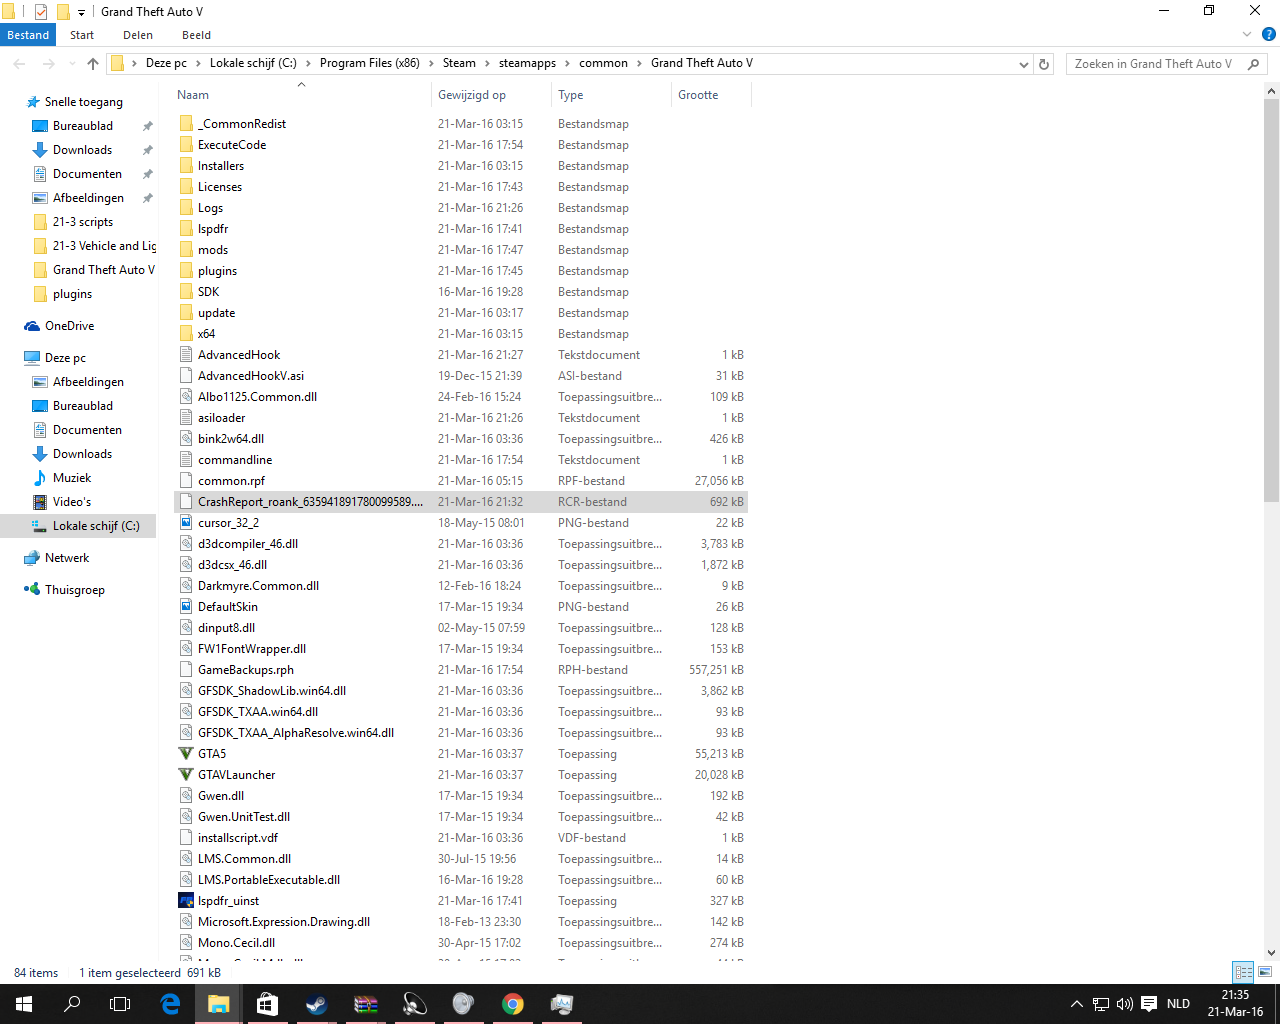The image size is (1280, 1024).
Task: Switch to large icons view in status bar
Action: pyautogui.click(x=1265, y=972)
